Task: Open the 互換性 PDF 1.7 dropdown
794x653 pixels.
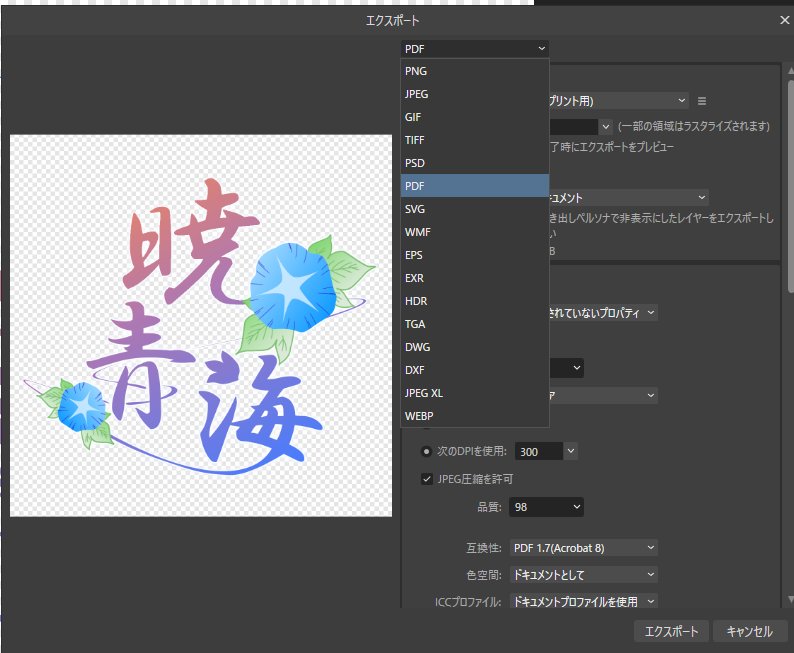Action: click(583, 548)
